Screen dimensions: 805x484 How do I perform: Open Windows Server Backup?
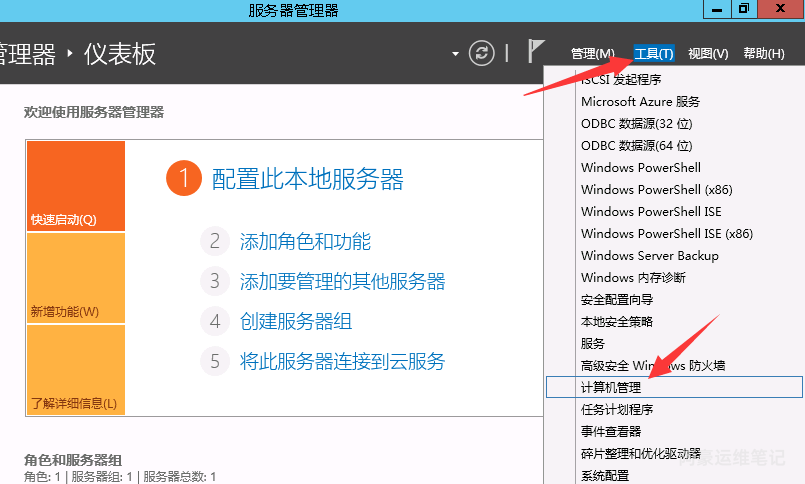(649, 256)
